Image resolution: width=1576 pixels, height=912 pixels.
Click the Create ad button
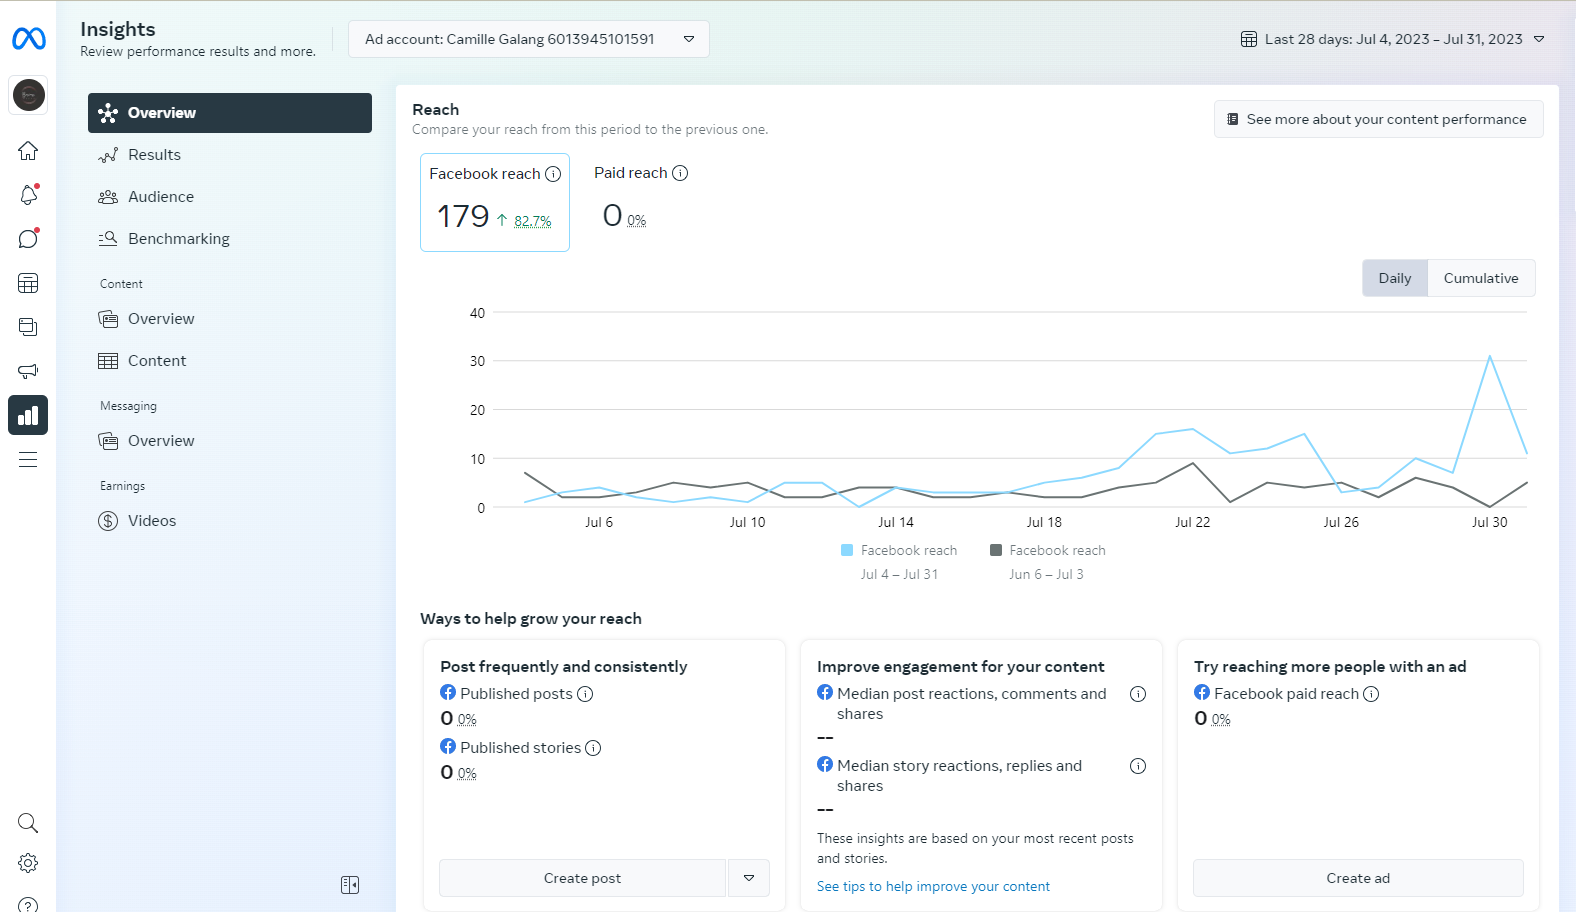tap(1358, 878)
